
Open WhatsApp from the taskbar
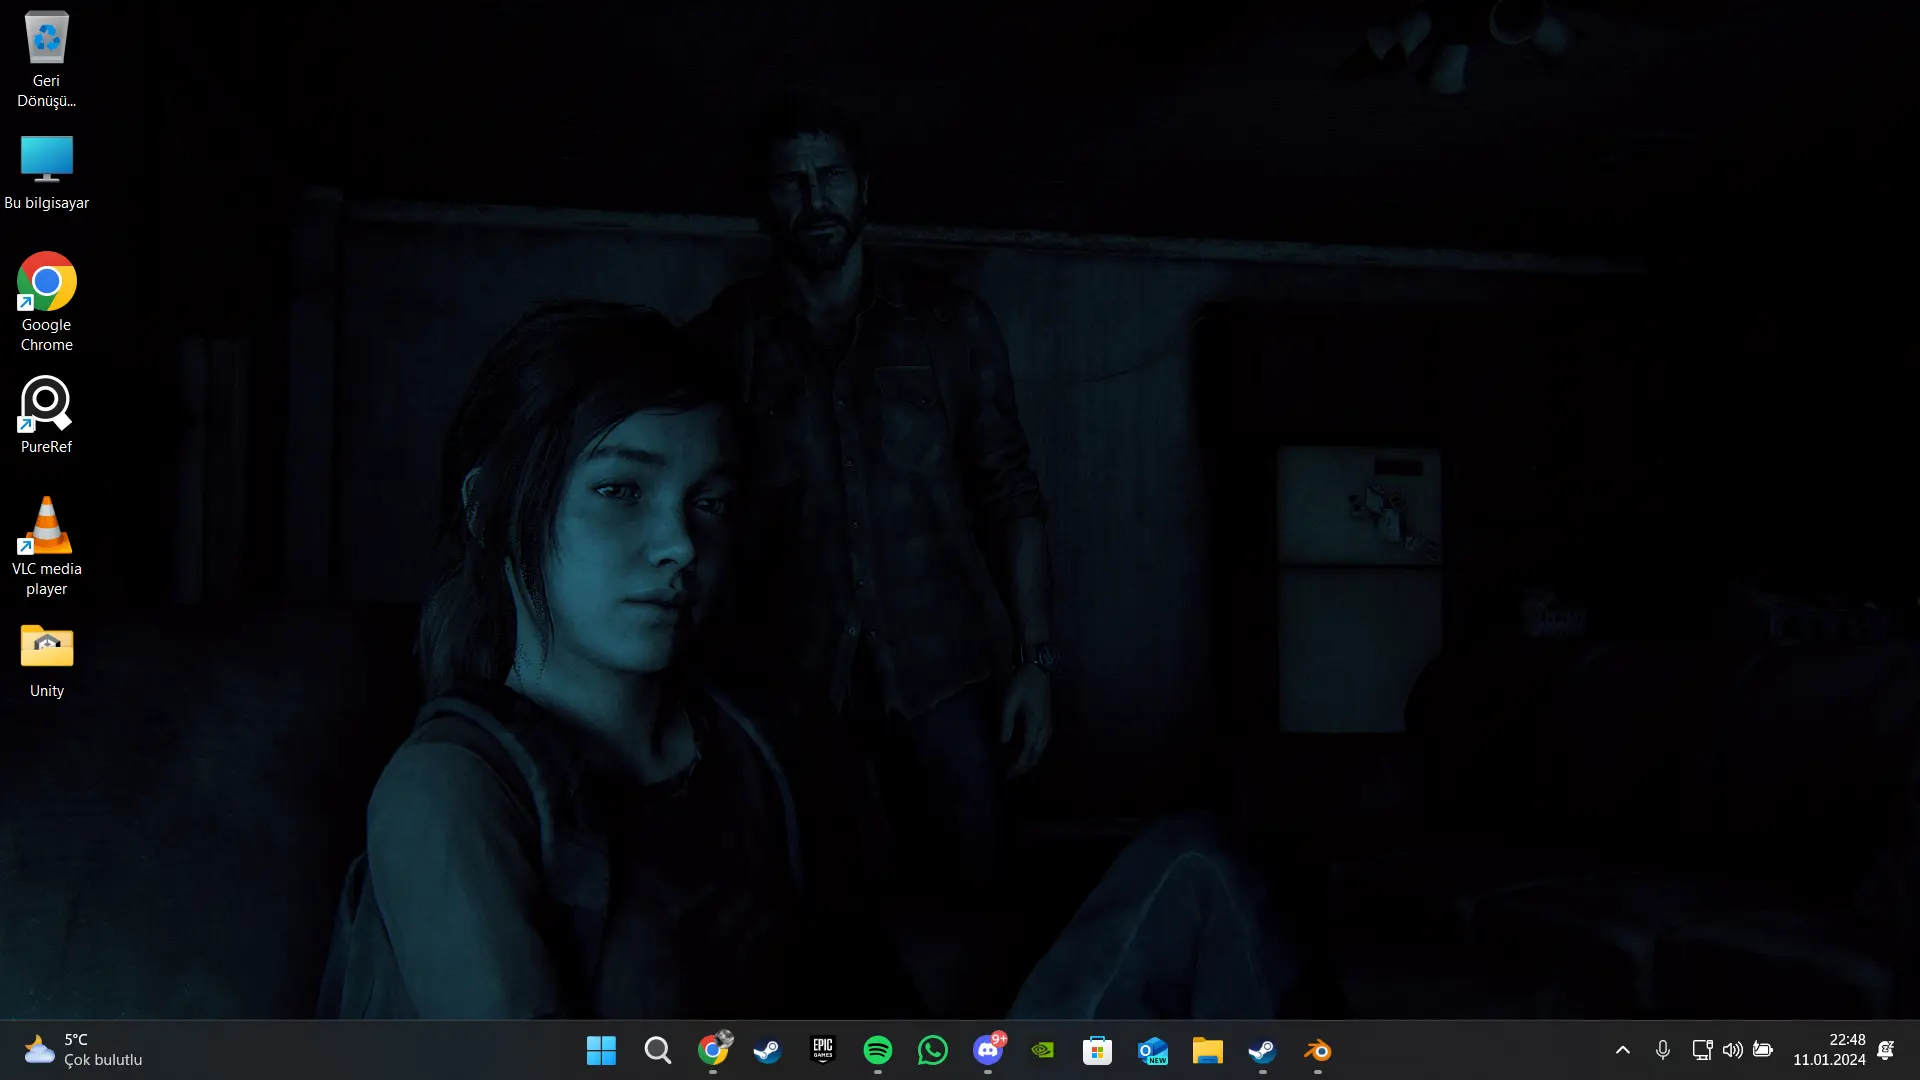click(x=933, y=1050)
